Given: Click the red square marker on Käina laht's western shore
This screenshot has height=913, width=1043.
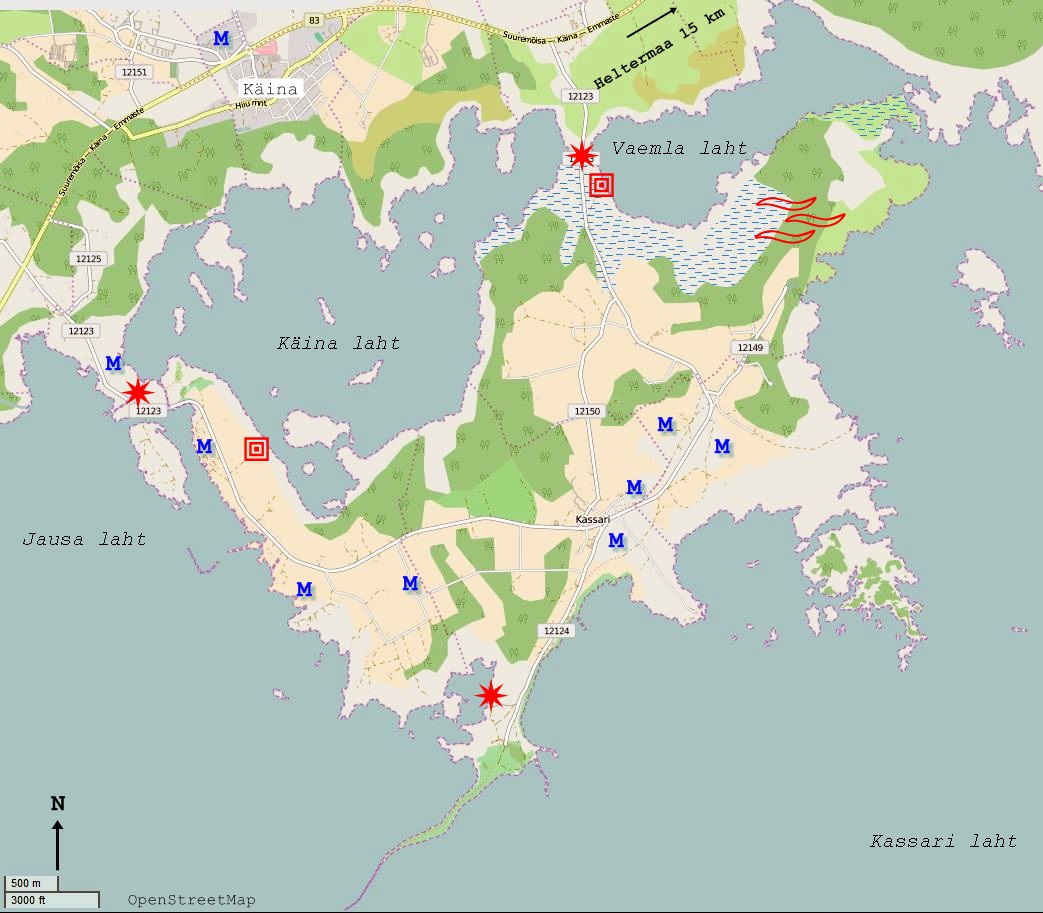Looking at the screenshot, I should [x=256, y=449].
